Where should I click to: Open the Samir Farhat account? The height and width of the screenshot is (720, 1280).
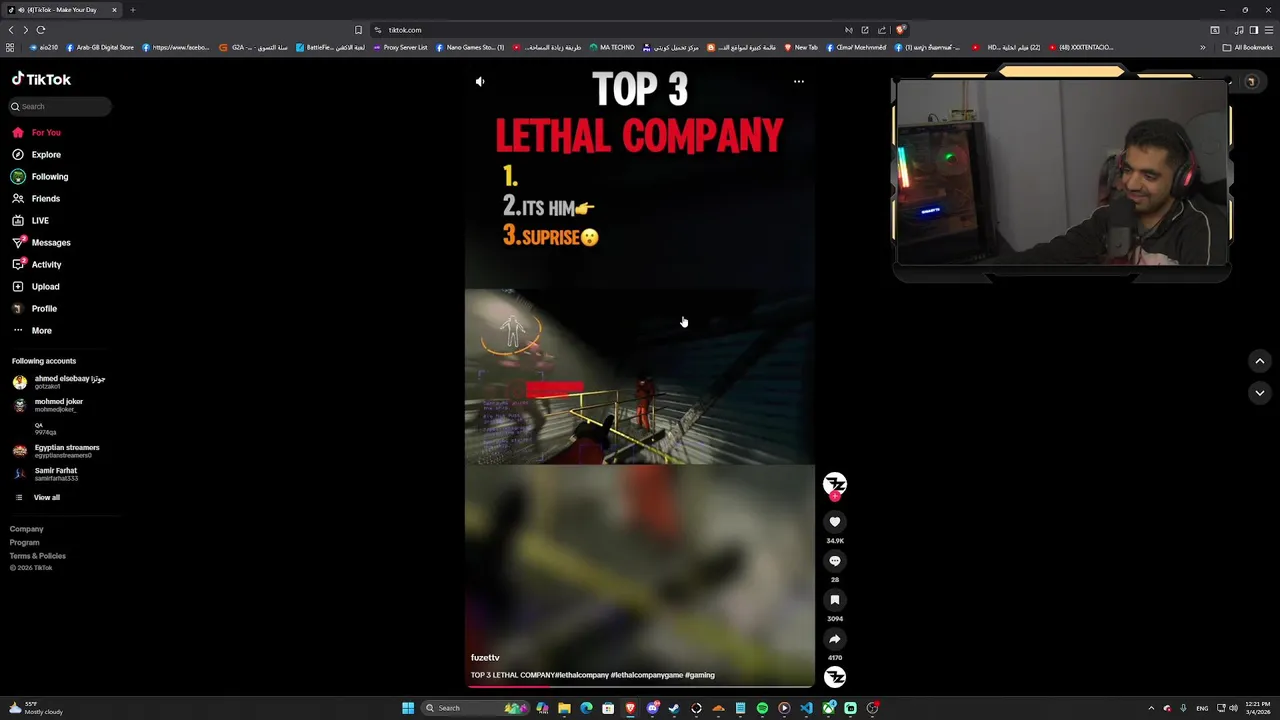click(46, 474)
